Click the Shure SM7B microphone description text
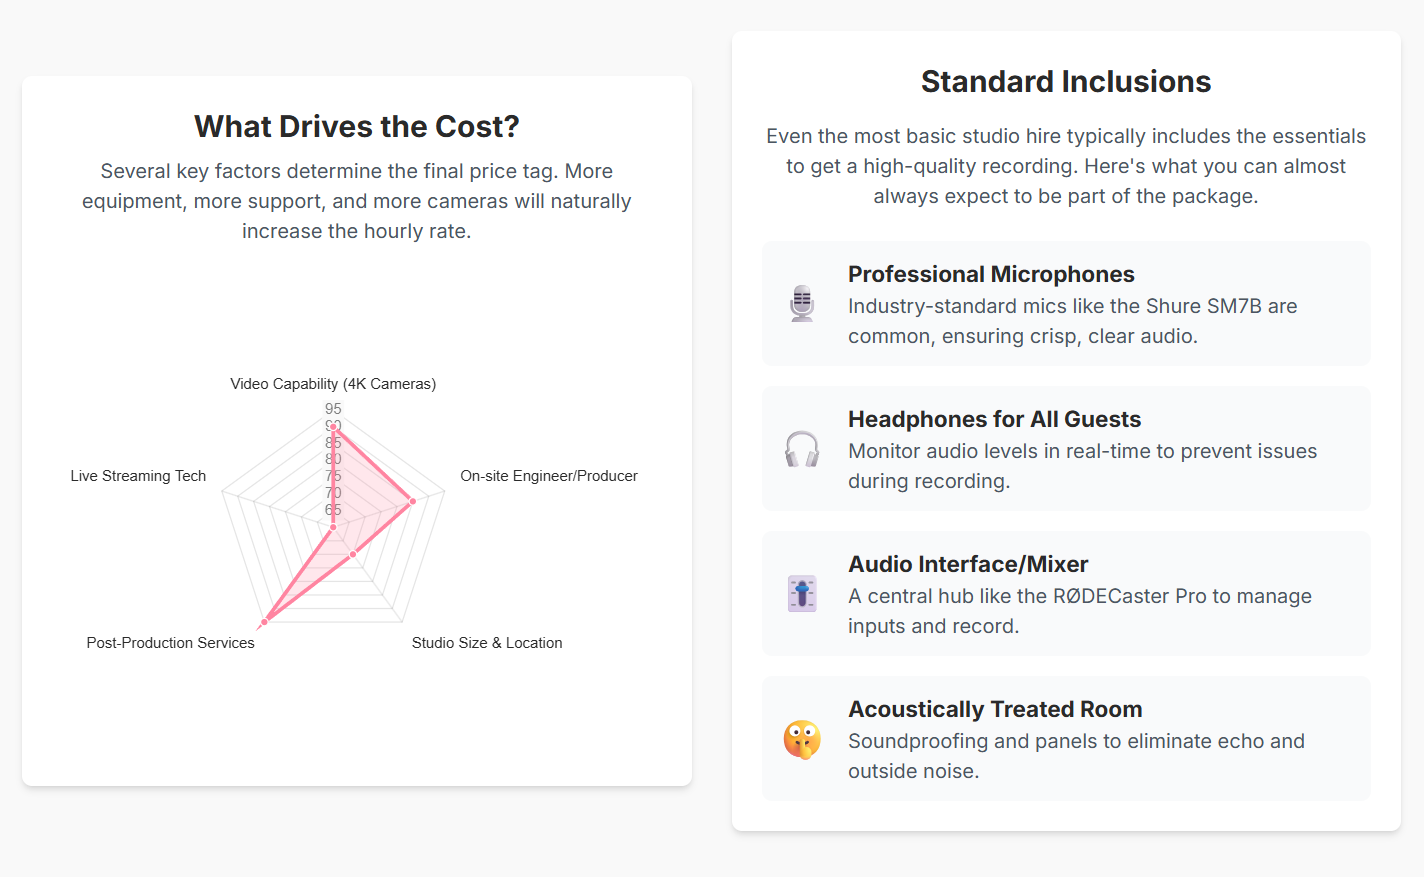The height and width of the screenshot is (877, 1424). (1073, 321)
